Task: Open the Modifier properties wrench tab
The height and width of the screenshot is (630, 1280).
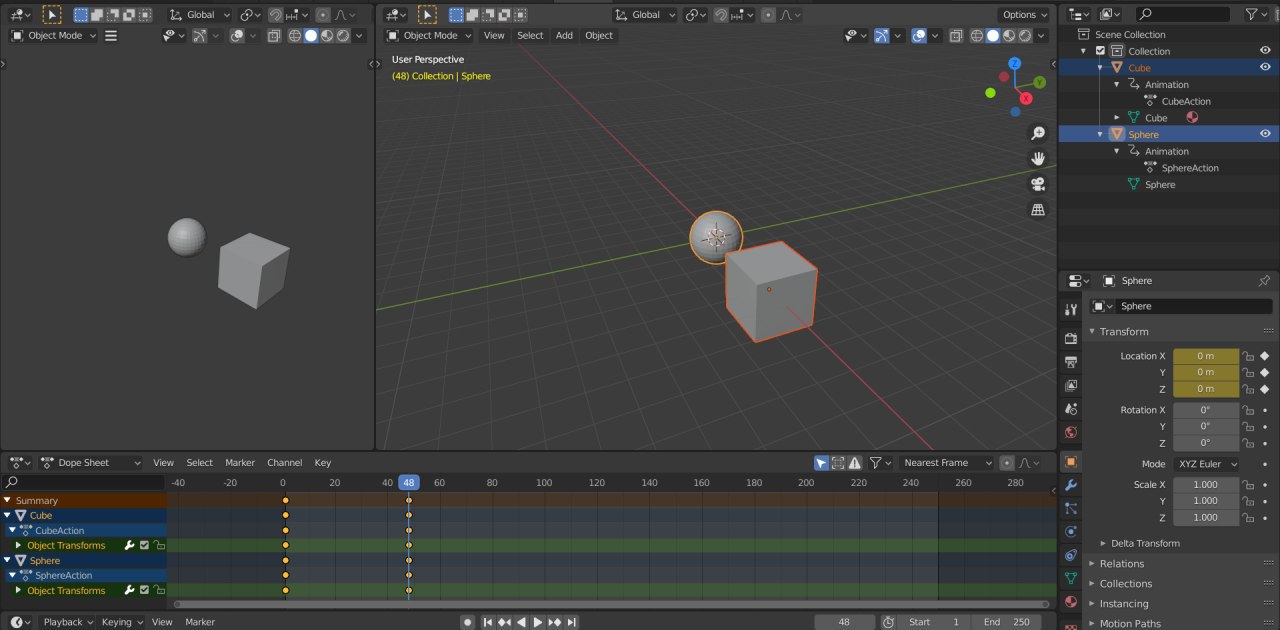Action: [x=1071, y=485]
